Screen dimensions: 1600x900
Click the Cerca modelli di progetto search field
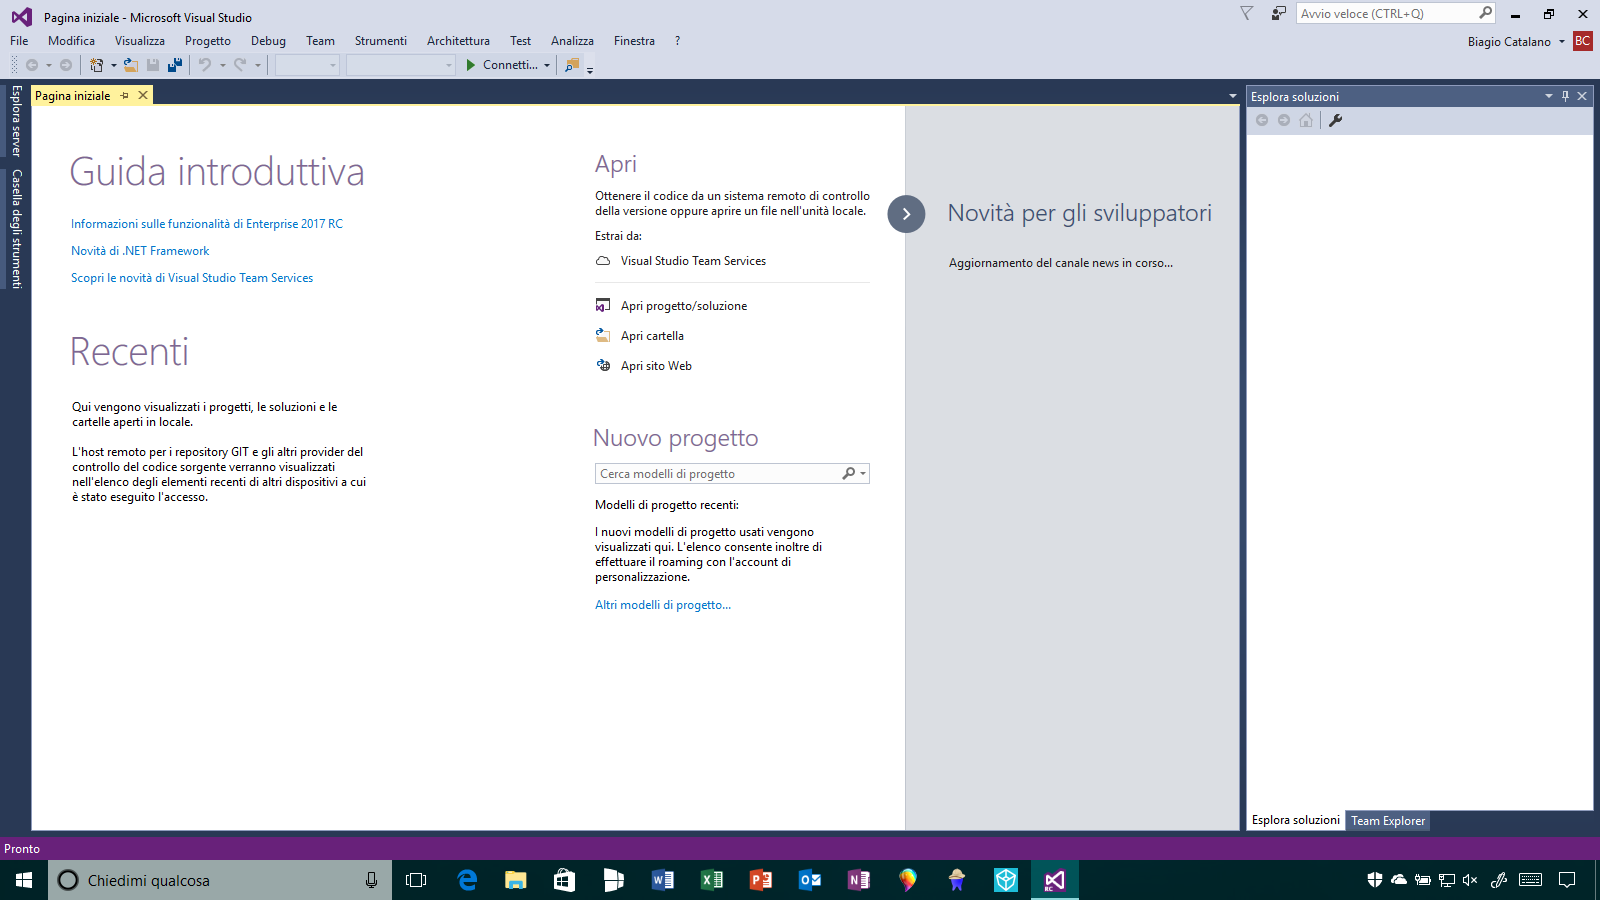point(732,474)
